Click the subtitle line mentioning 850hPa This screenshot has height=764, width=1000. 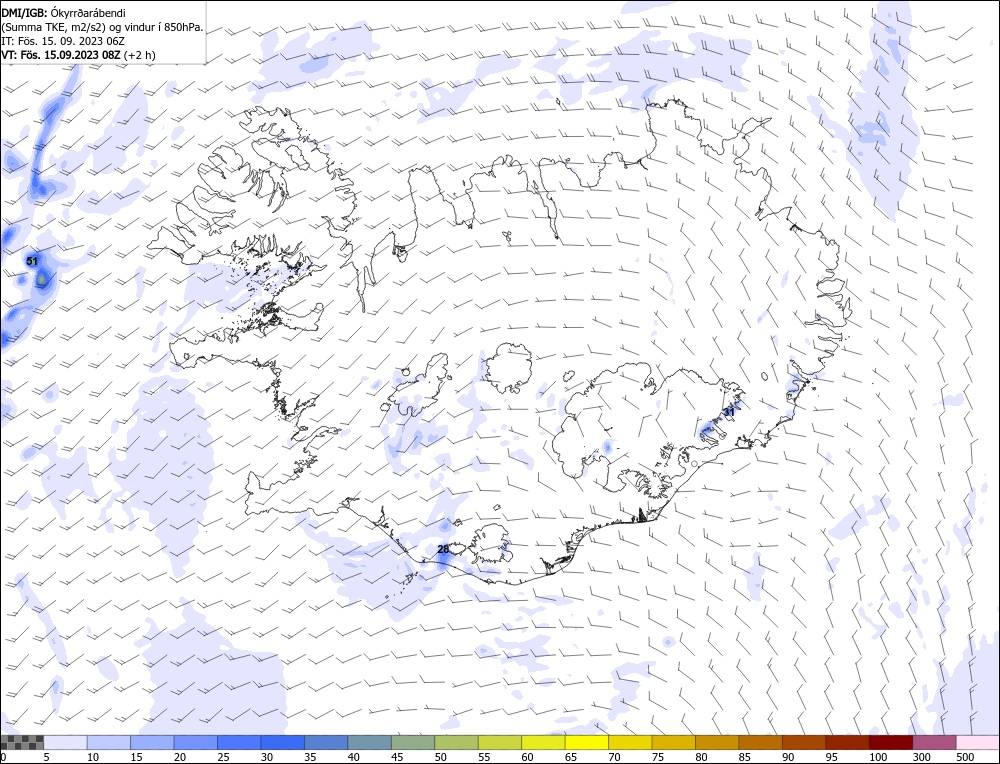click(x=102, y=27)
